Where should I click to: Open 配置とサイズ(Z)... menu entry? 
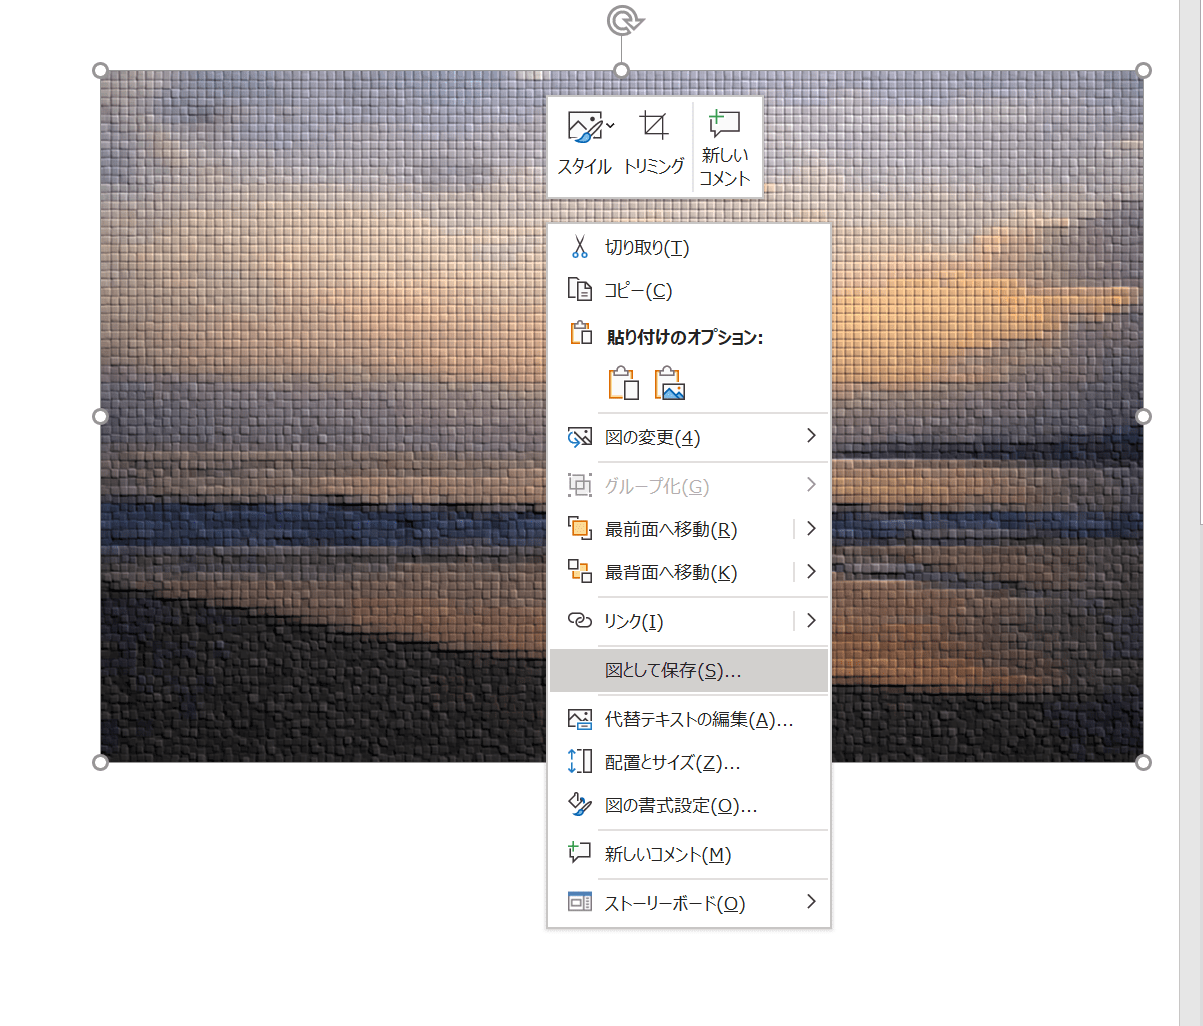click(689, 762)
